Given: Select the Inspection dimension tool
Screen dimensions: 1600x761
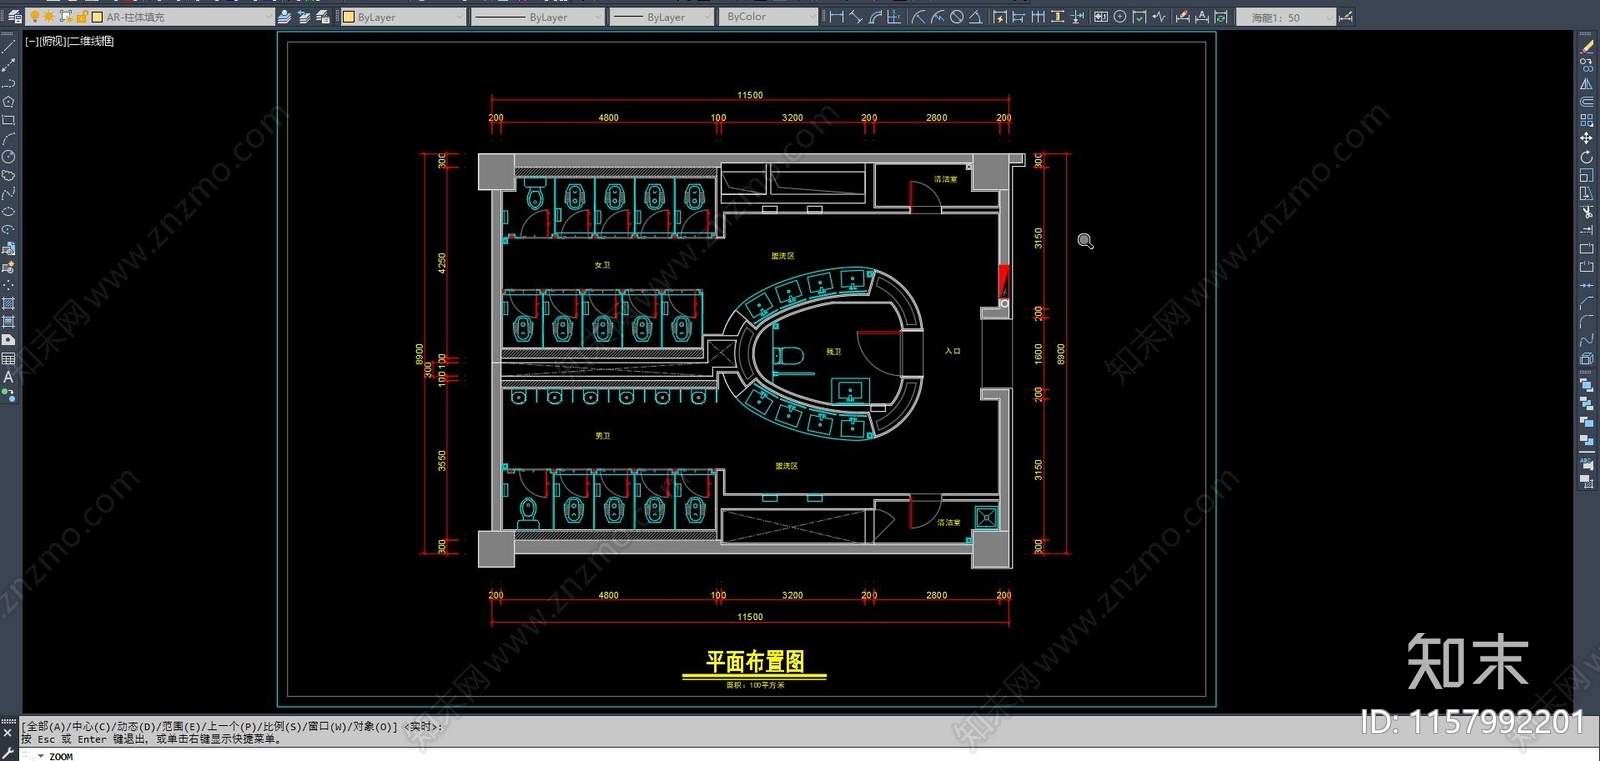Looking at the screenshot, I should tap(1139, 17).
